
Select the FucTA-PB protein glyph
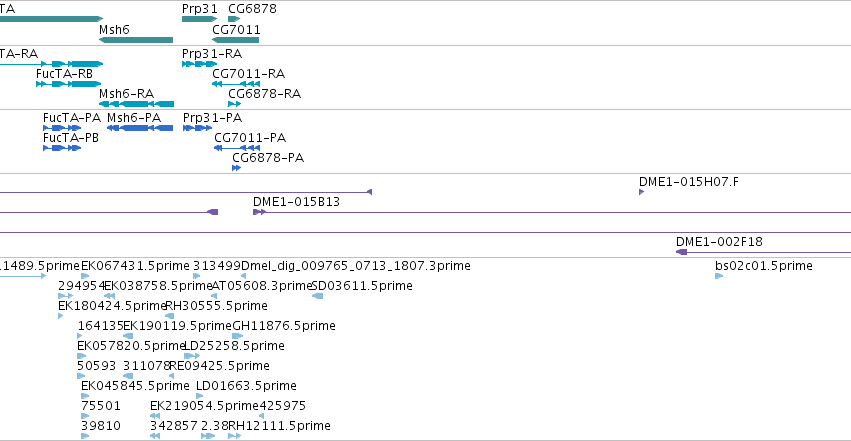click(x=62, y=148)
